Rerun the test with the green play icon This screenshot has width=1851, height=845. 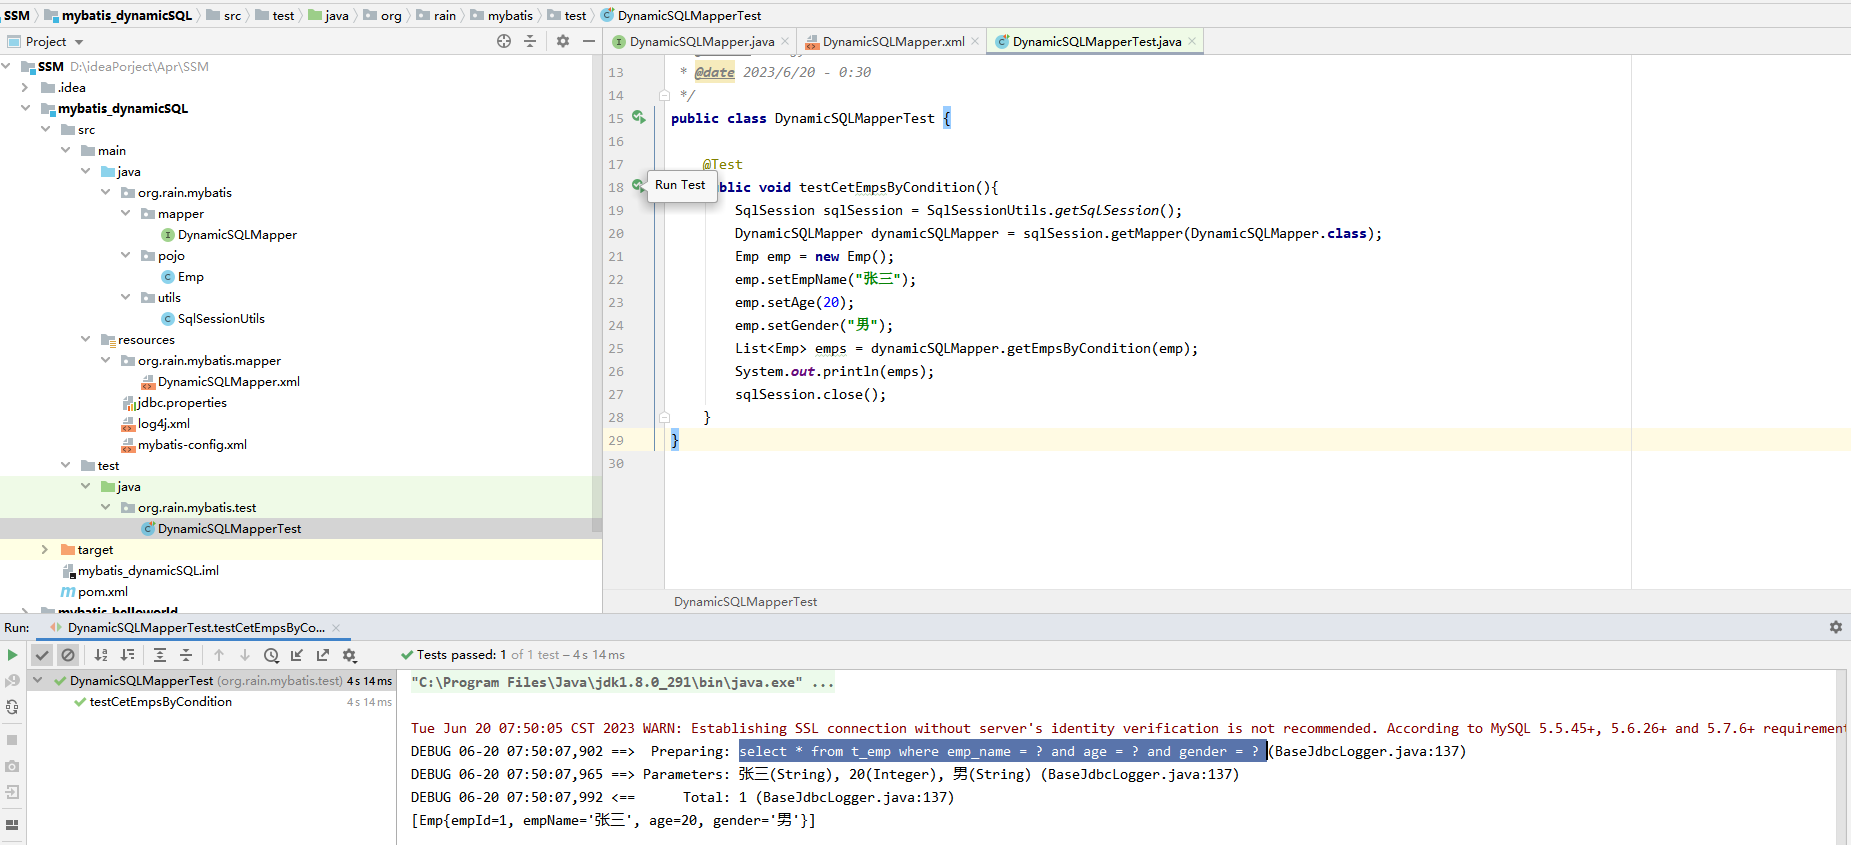tap(12, 655)
